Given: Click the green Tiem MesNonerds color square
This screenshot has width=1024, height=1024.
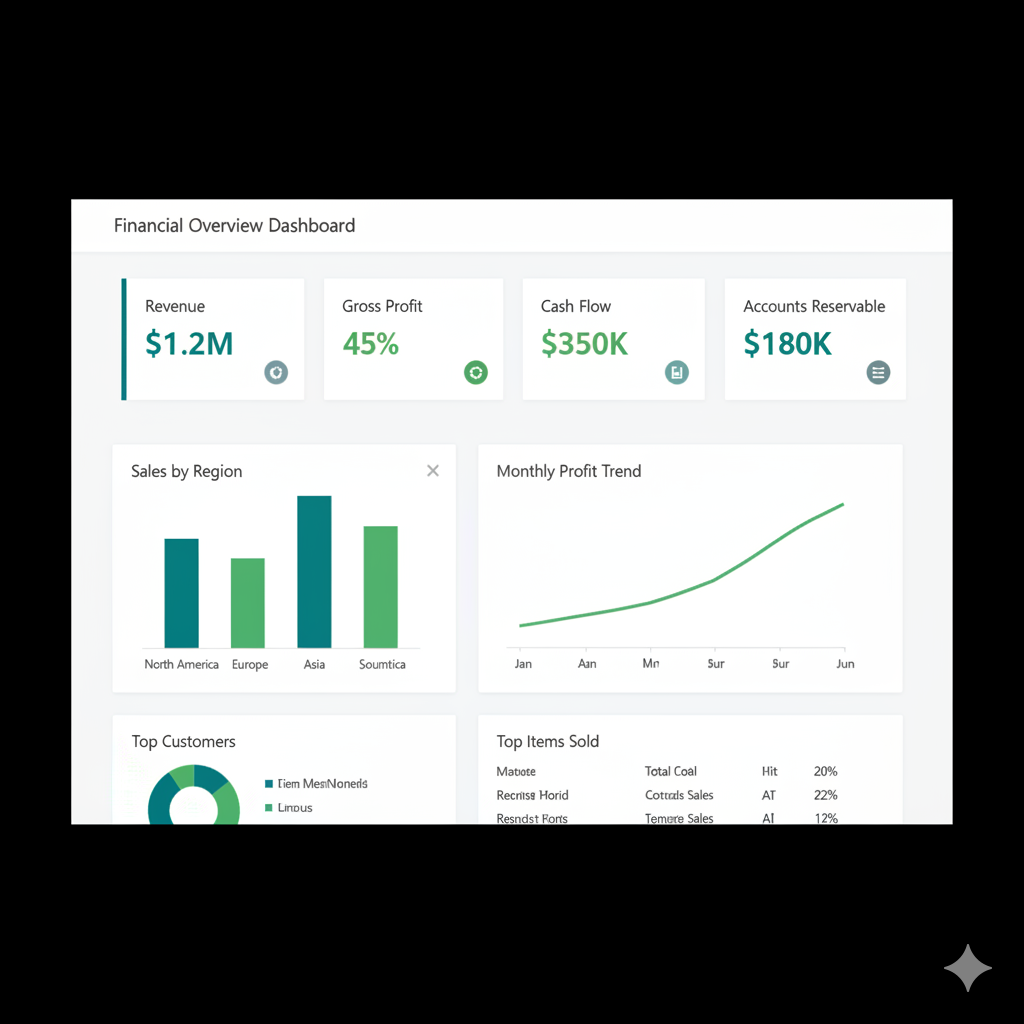Looking at the screenshot, I should pyautogui.click(x=267, y=784).
